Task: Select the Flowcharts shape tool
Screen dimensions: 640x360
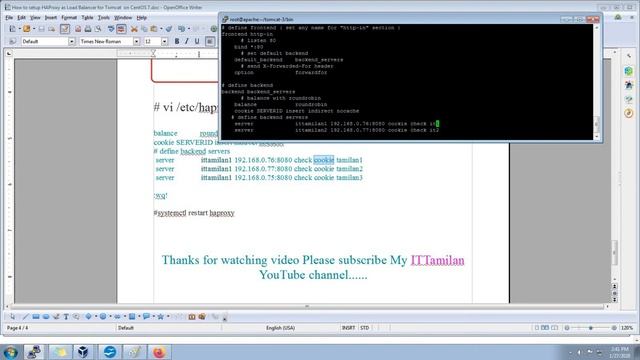Action: click(132, 316)
